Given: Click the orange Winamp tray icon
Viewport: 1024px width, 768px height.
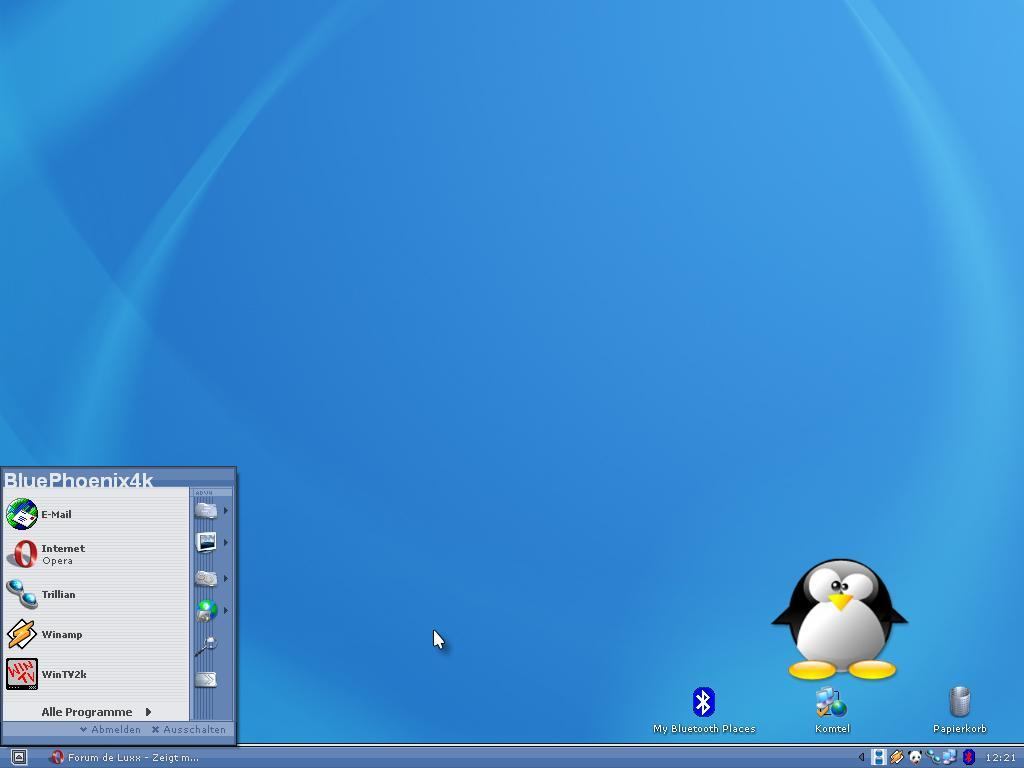Looking at the screenshot, I should 897,758.
